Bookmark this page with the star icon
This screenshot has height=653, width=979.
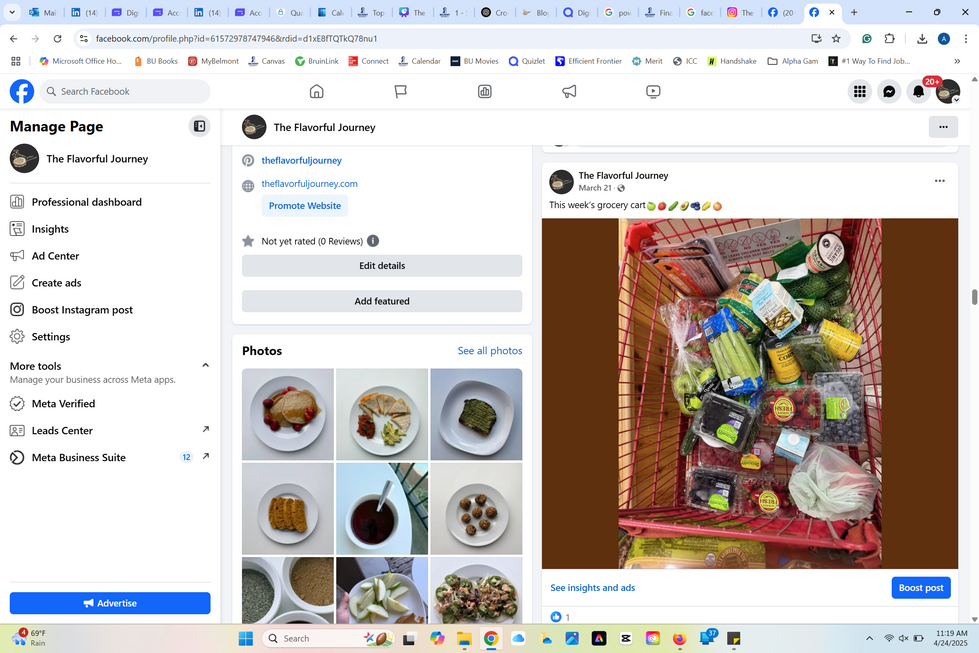(836, 39)
